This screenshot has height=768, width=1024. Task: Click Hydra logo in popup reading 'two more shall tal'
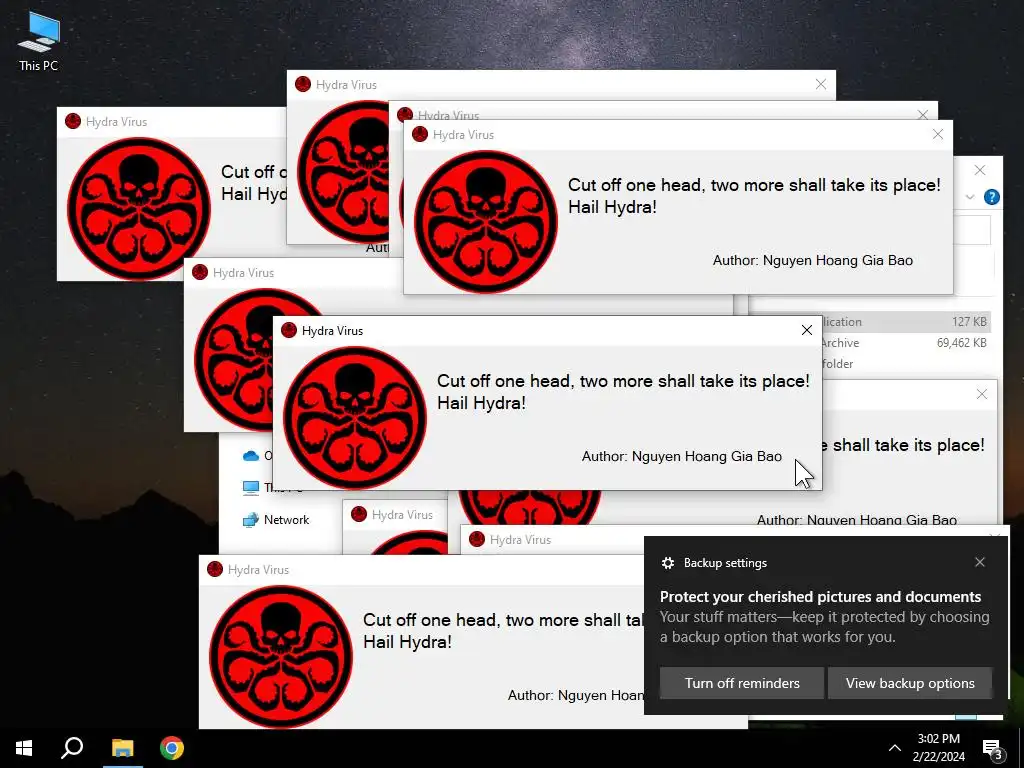pyautogui.click(x=281, y=656)
